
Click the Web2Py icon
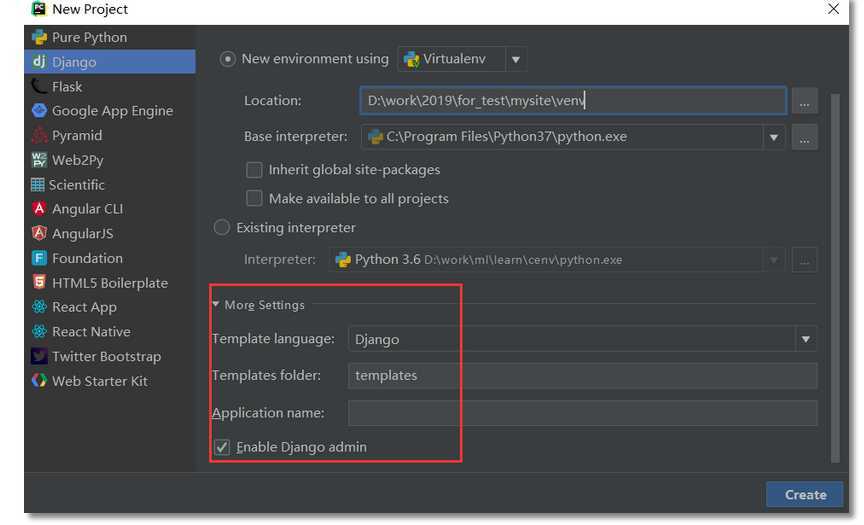(x=39, y=160)
